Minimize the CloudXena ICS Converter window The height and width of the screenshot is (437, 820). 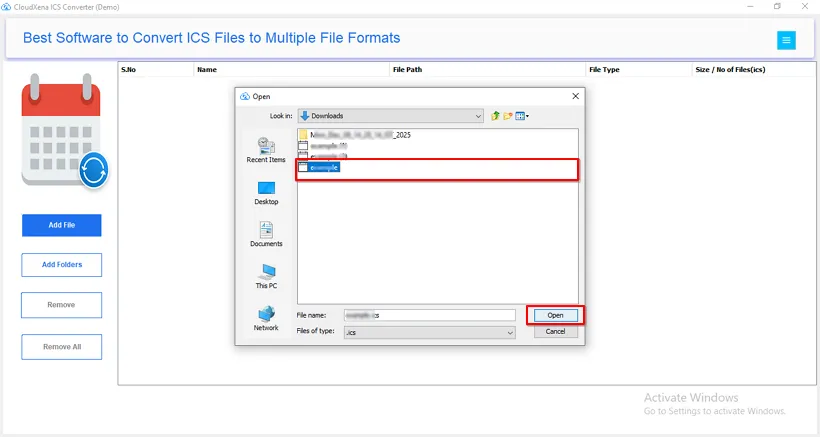[x=750, y=6]
